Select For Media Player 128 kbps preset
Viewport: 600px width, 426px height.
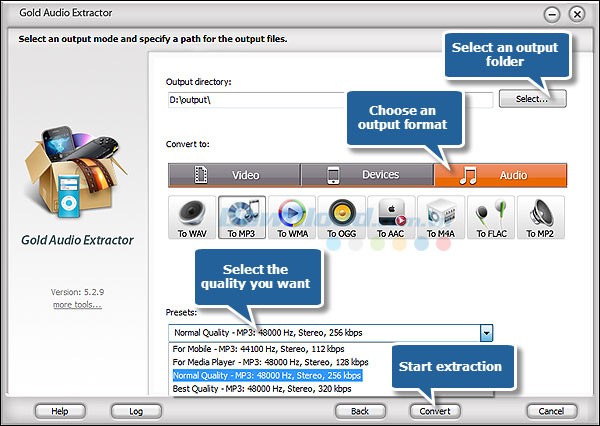270,361
